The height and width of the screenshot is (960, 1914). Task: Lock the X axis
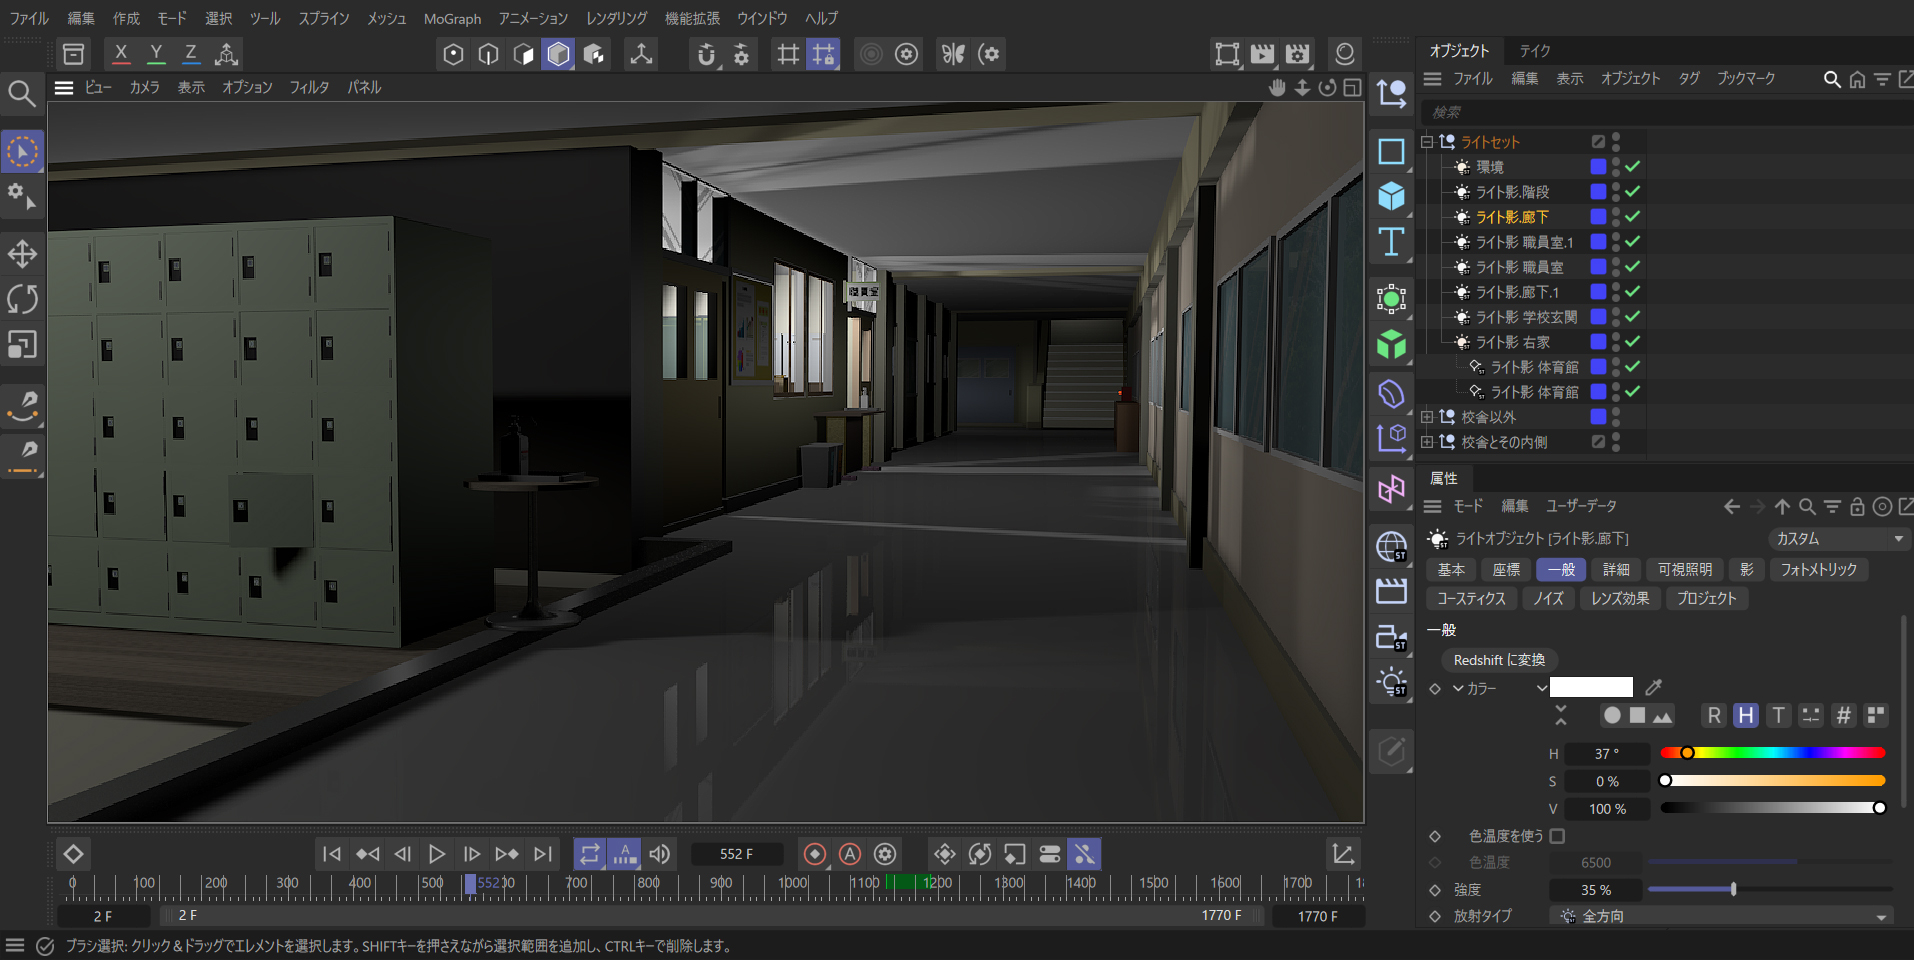tap(121, 54)
